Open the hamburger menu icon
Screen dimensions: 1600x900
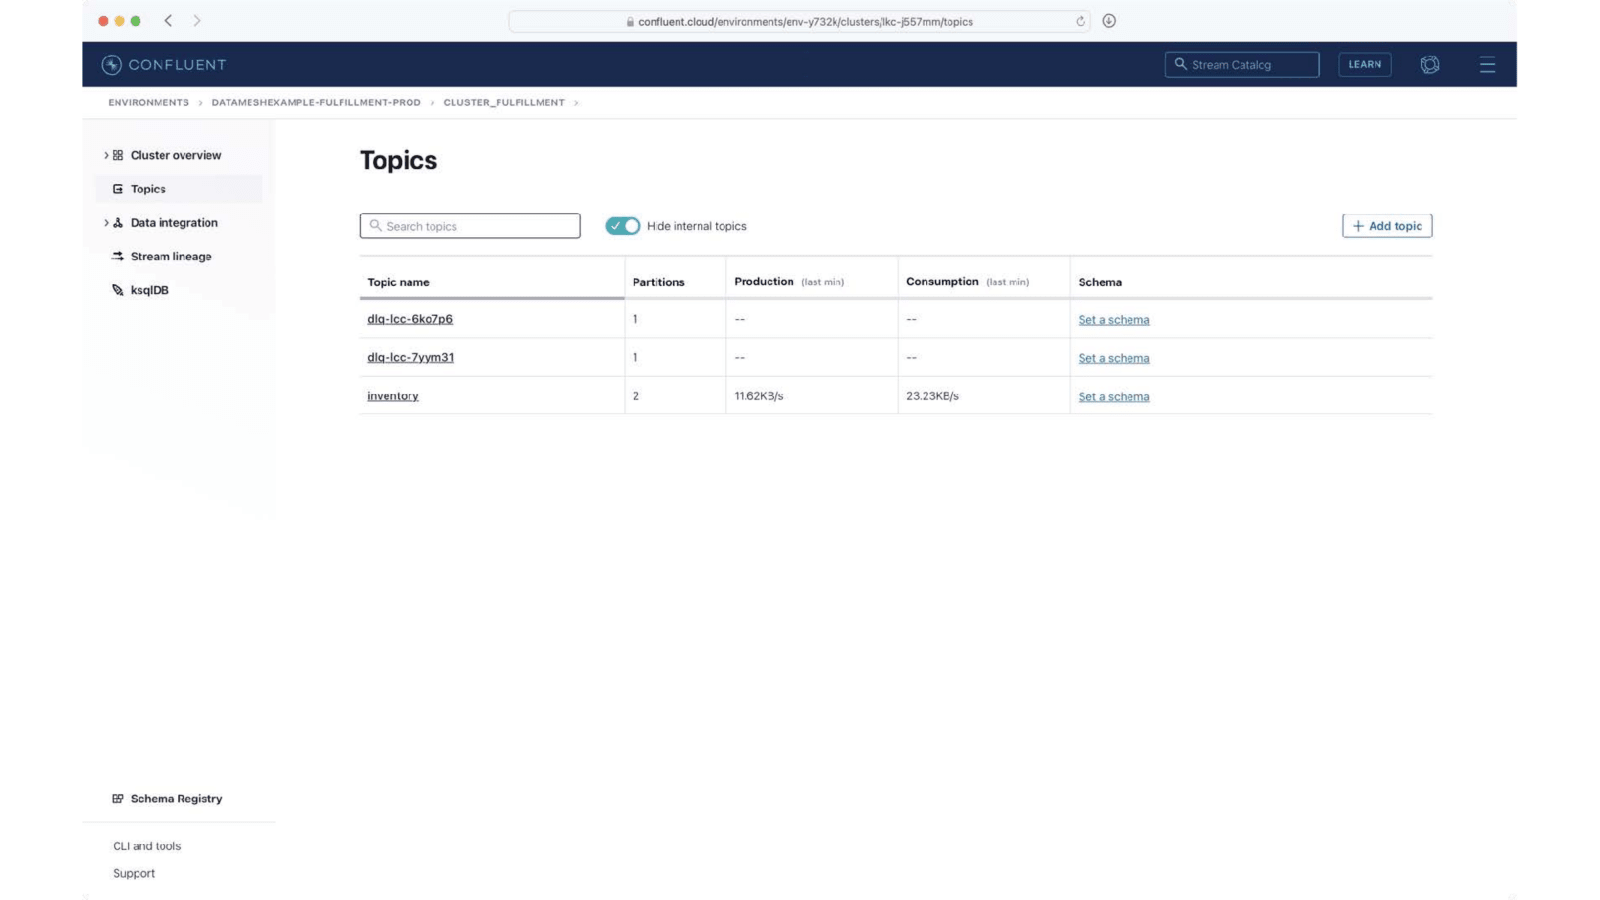click(1487, 65)
